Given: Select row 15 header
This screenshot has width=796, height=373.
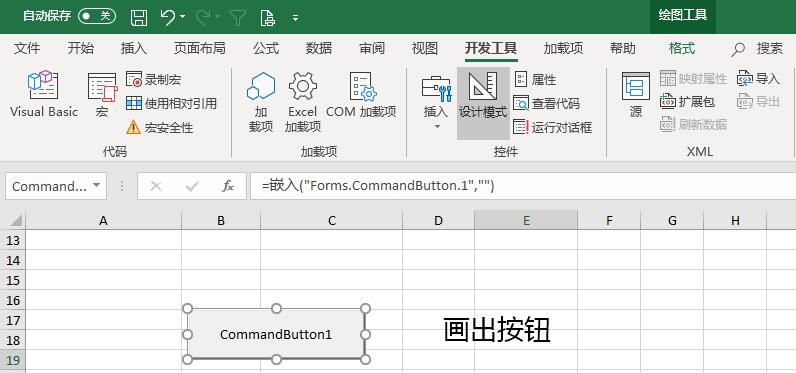Looking at the screenshot, I should point(13,280).
